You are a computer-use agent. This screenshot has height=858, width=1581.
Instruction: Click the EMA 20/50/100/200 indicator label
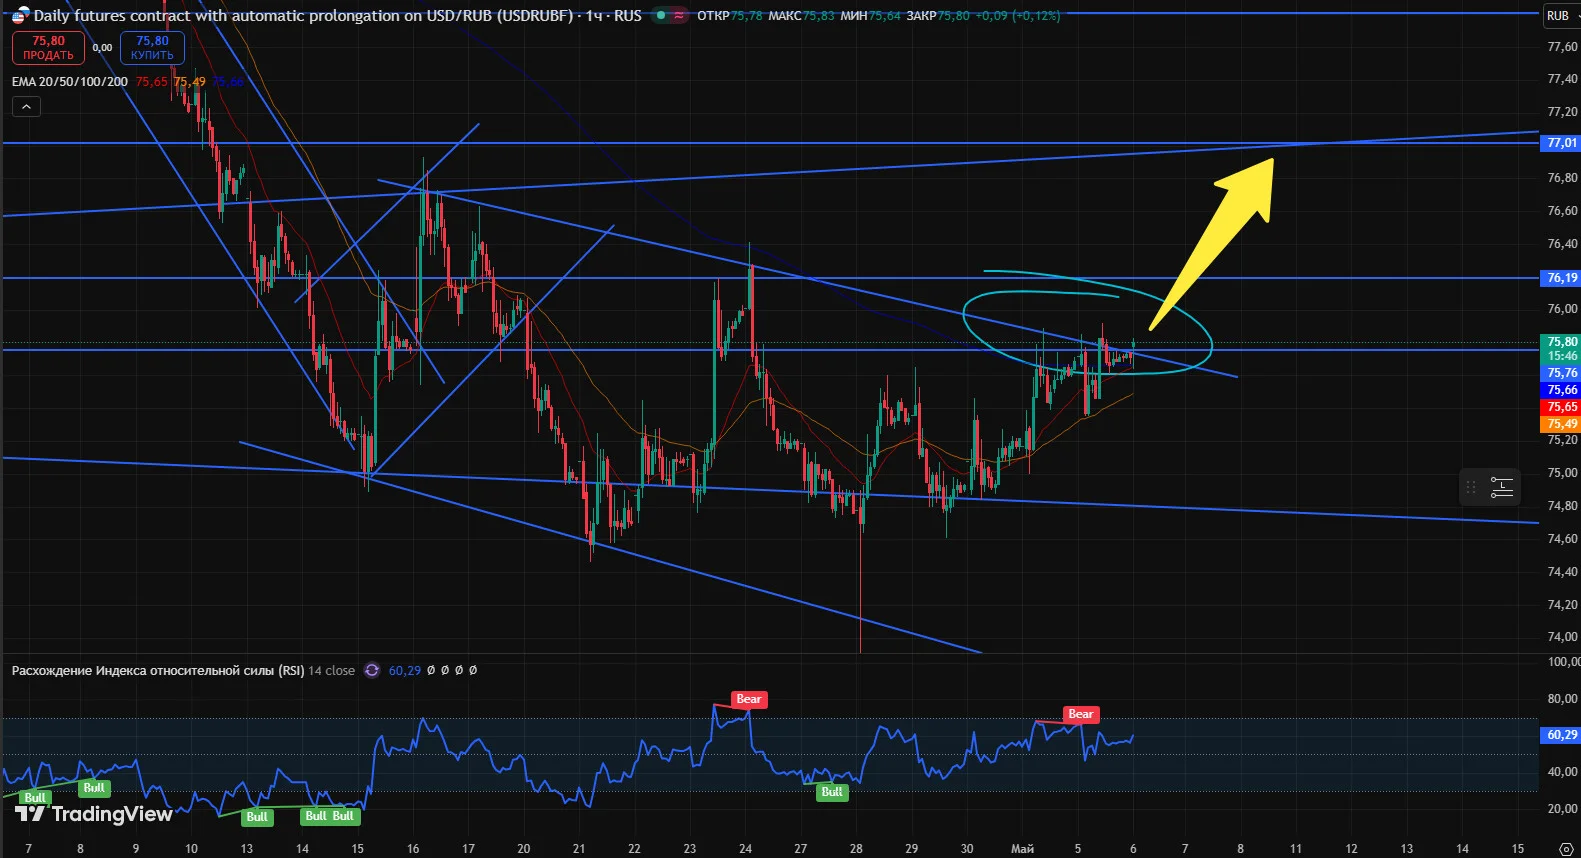[70, 81]
